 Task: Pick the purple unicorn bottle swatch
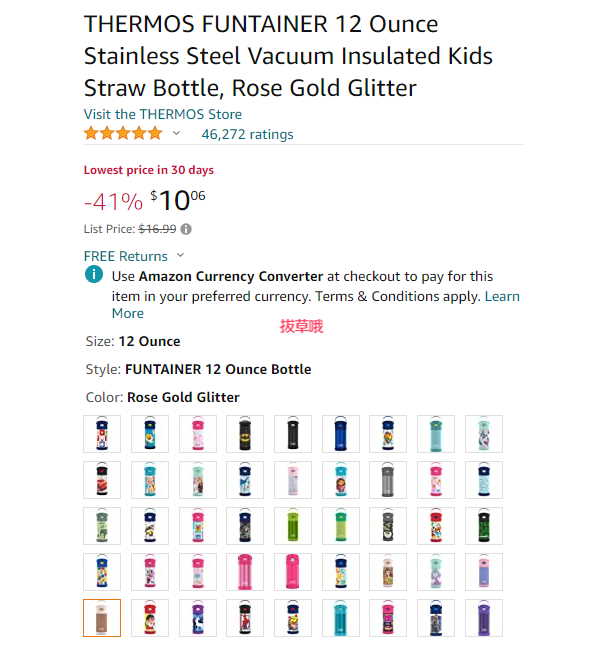(x=198, y=618)
